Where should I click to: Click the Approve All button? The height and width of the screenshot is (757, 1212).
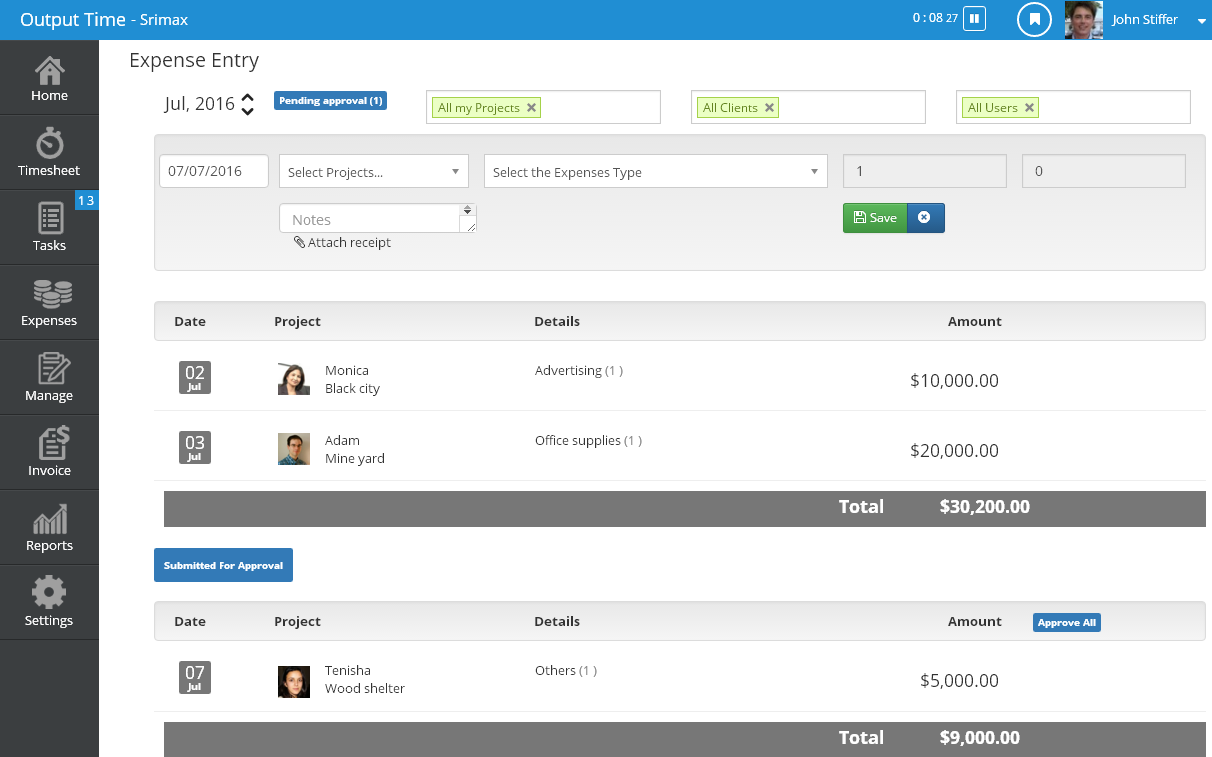pyautogui.click(x=1066, y=622)
